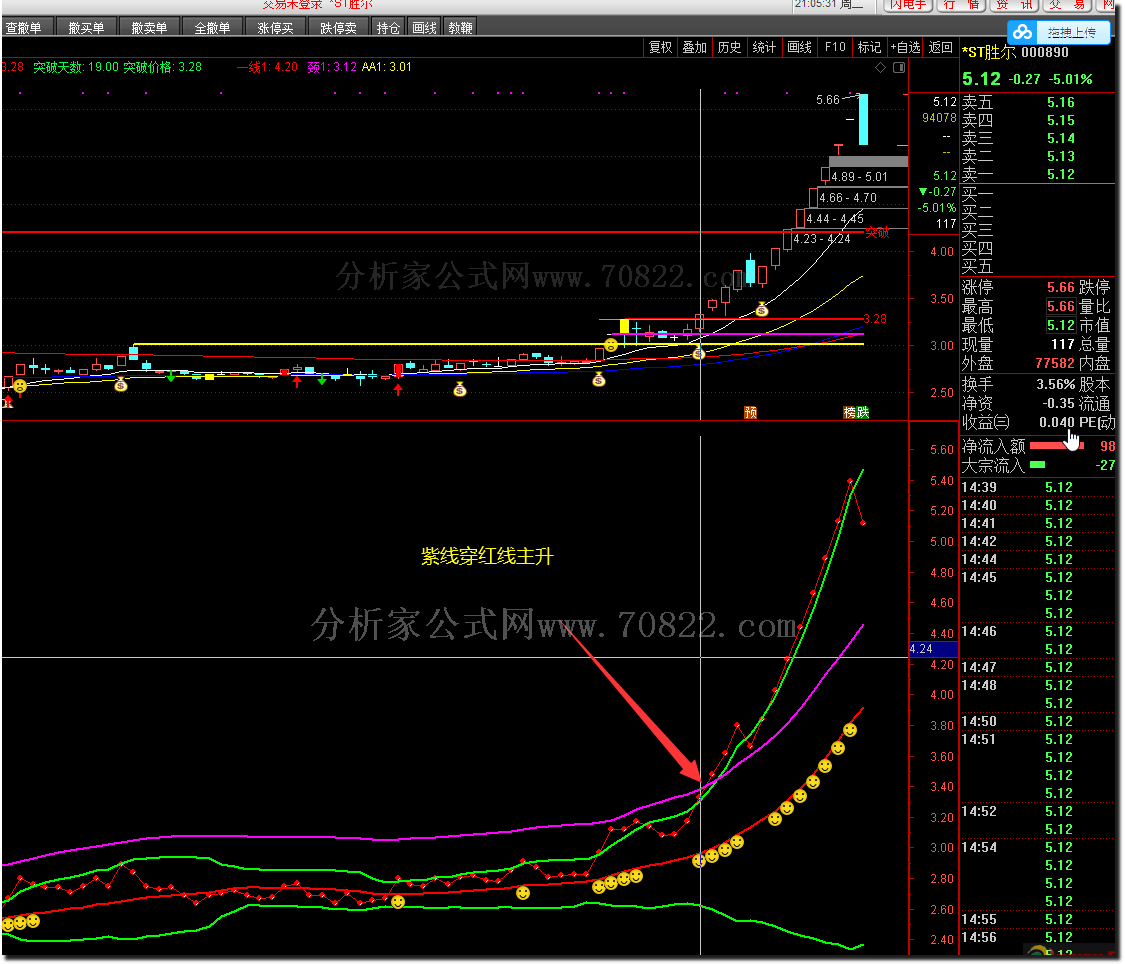Click the topmost smiley on the lower red curve
Image resolution: width=1125 pixels, height=964 pixels.
click(x=850, y=730)
